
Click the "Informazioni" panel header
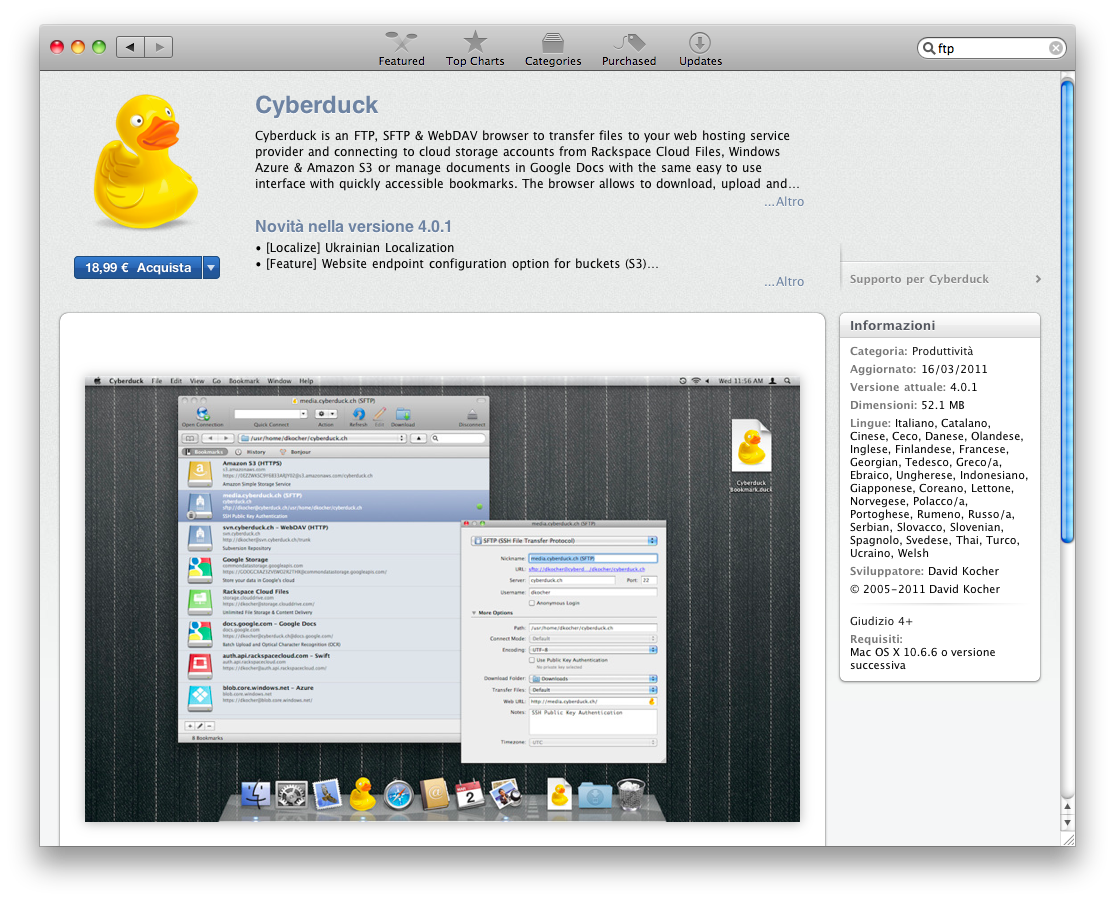click(x=939, y=325)
